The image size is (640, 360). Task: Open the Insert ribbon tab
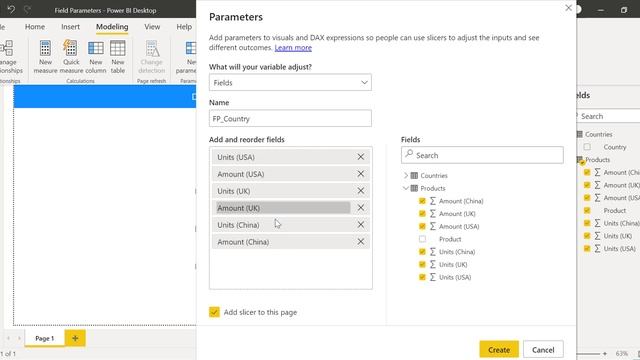(70, 27)
